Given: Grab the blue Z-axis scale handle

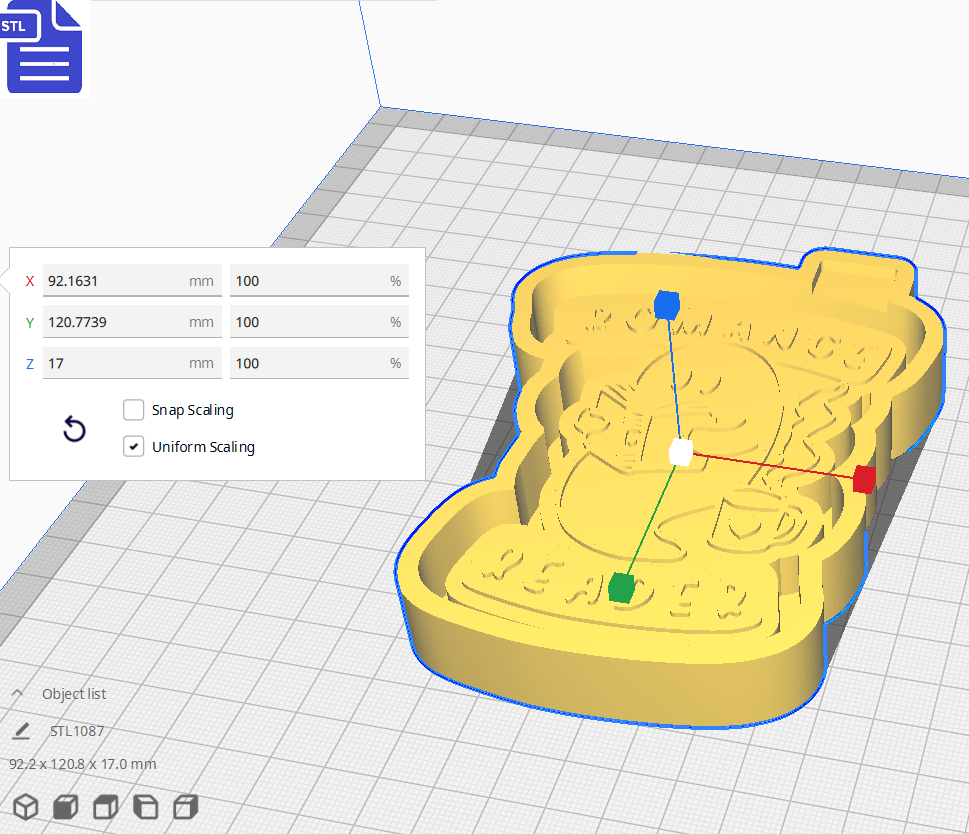Looking at the screenshot, I should click(x=666, y=303).
